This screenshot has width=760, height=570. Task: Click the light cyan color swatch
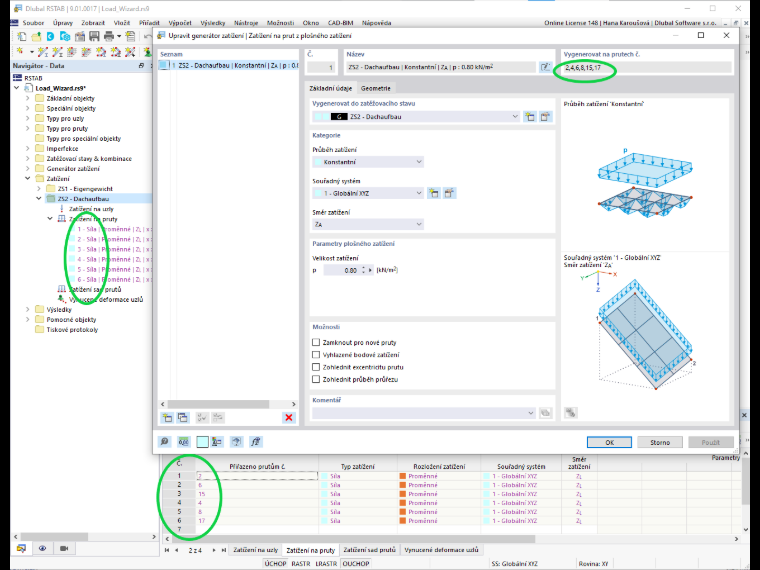[x=202, y=442]
